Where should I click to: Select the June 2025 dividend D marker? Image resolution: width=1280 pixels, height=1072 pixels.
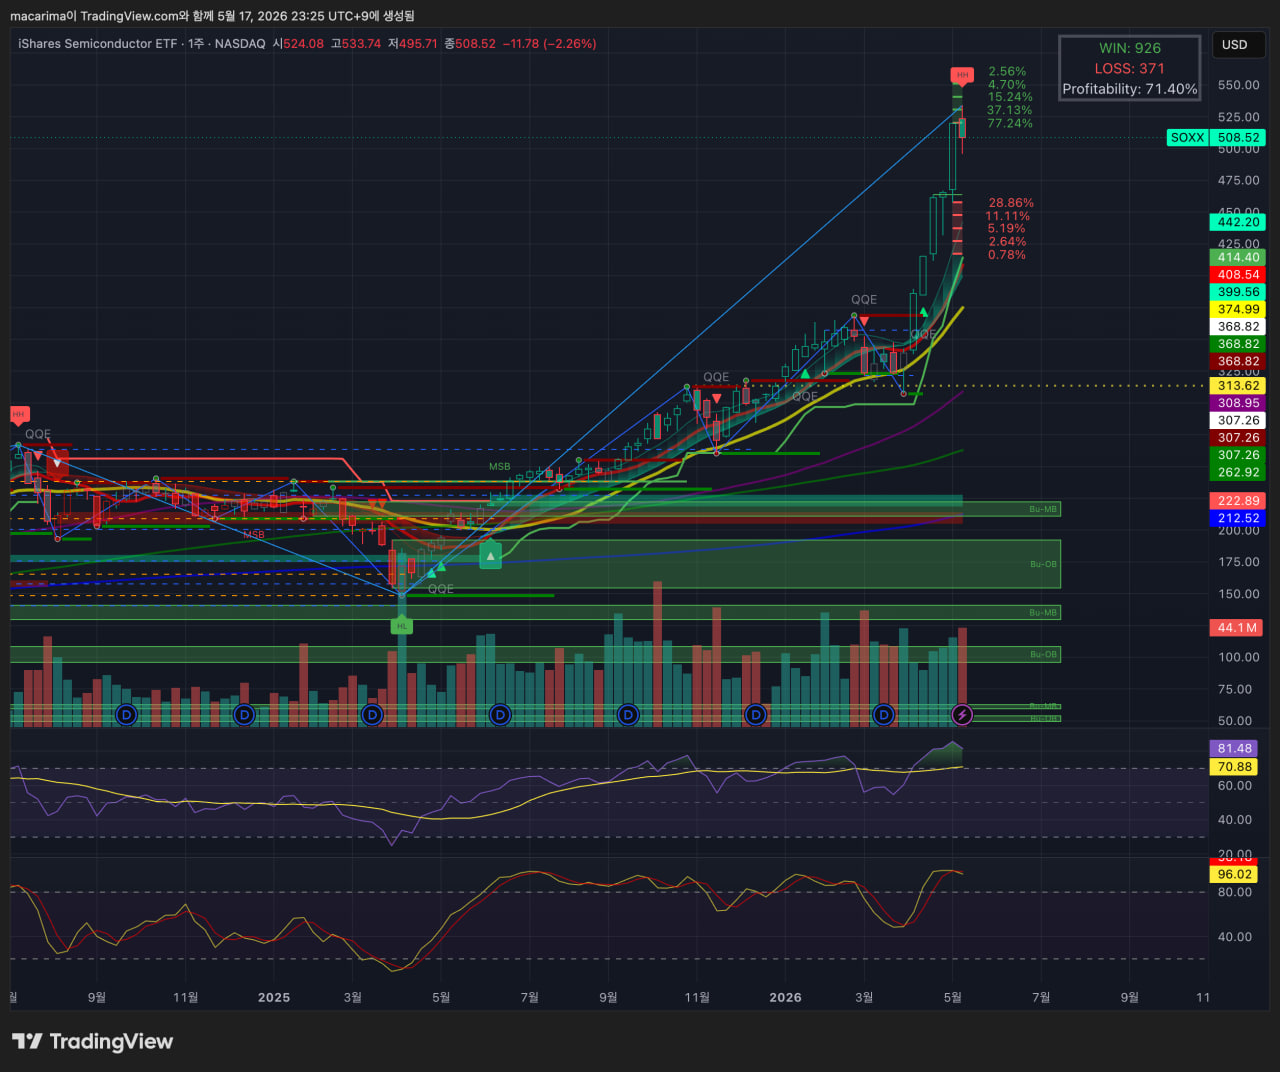coord(500,715)
